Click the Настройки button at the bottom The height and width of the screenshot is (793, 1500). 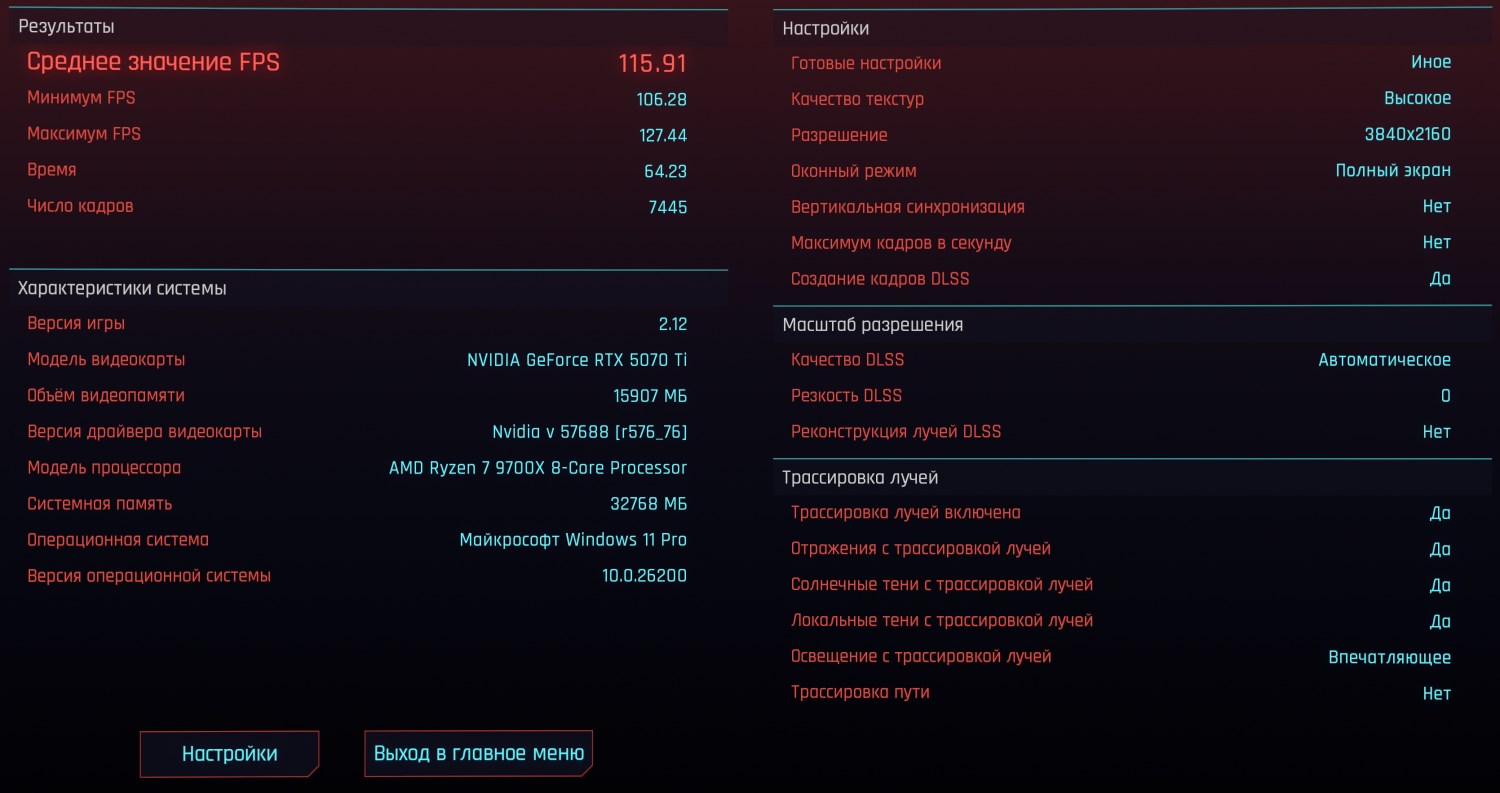[229, 754]
